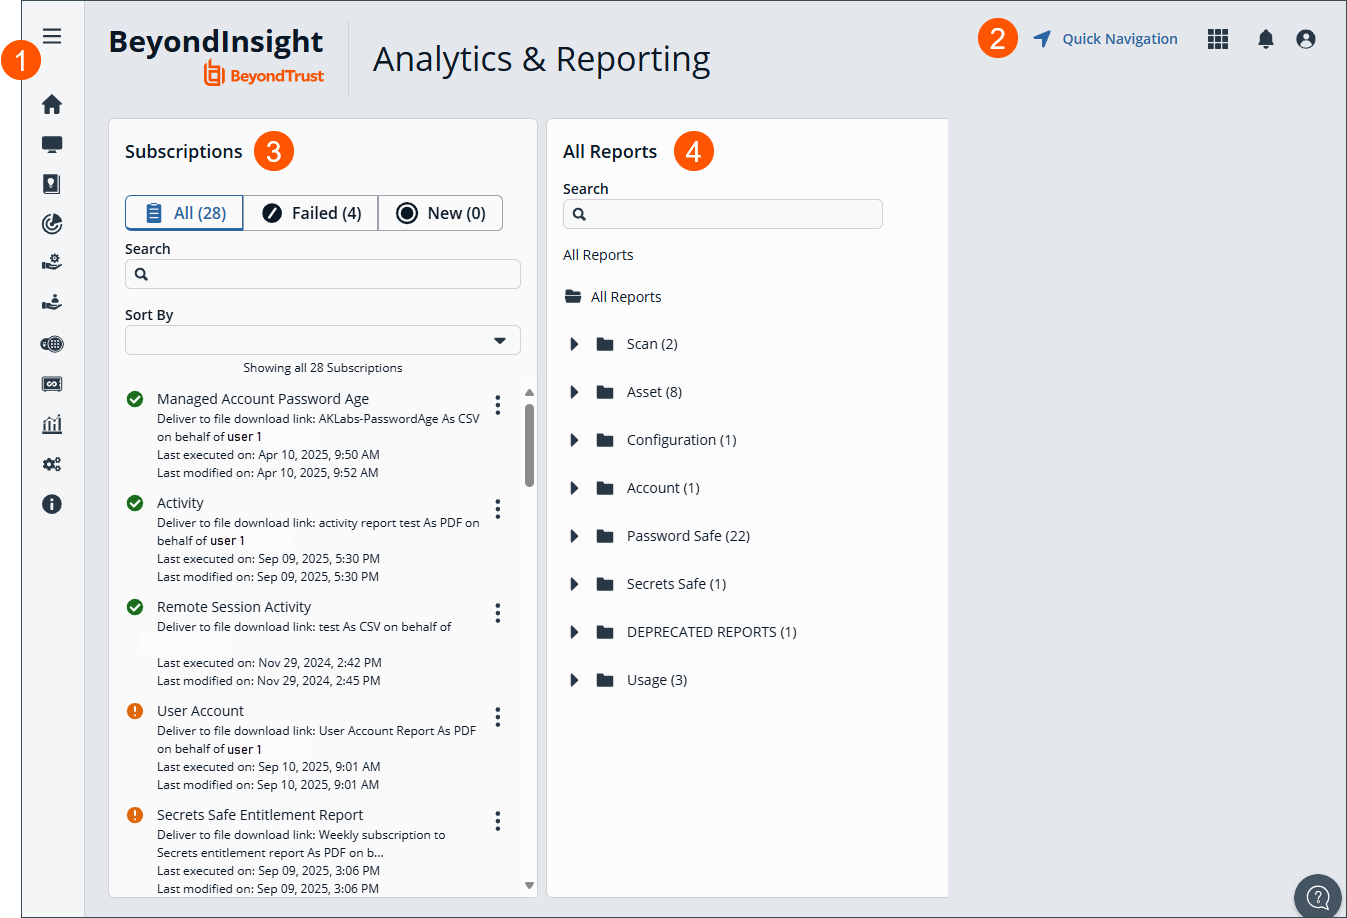This screenshot has height=918, width=1347.
Task: Click the All Reports breadcrumb text
Action: click(x=598, y=255)
